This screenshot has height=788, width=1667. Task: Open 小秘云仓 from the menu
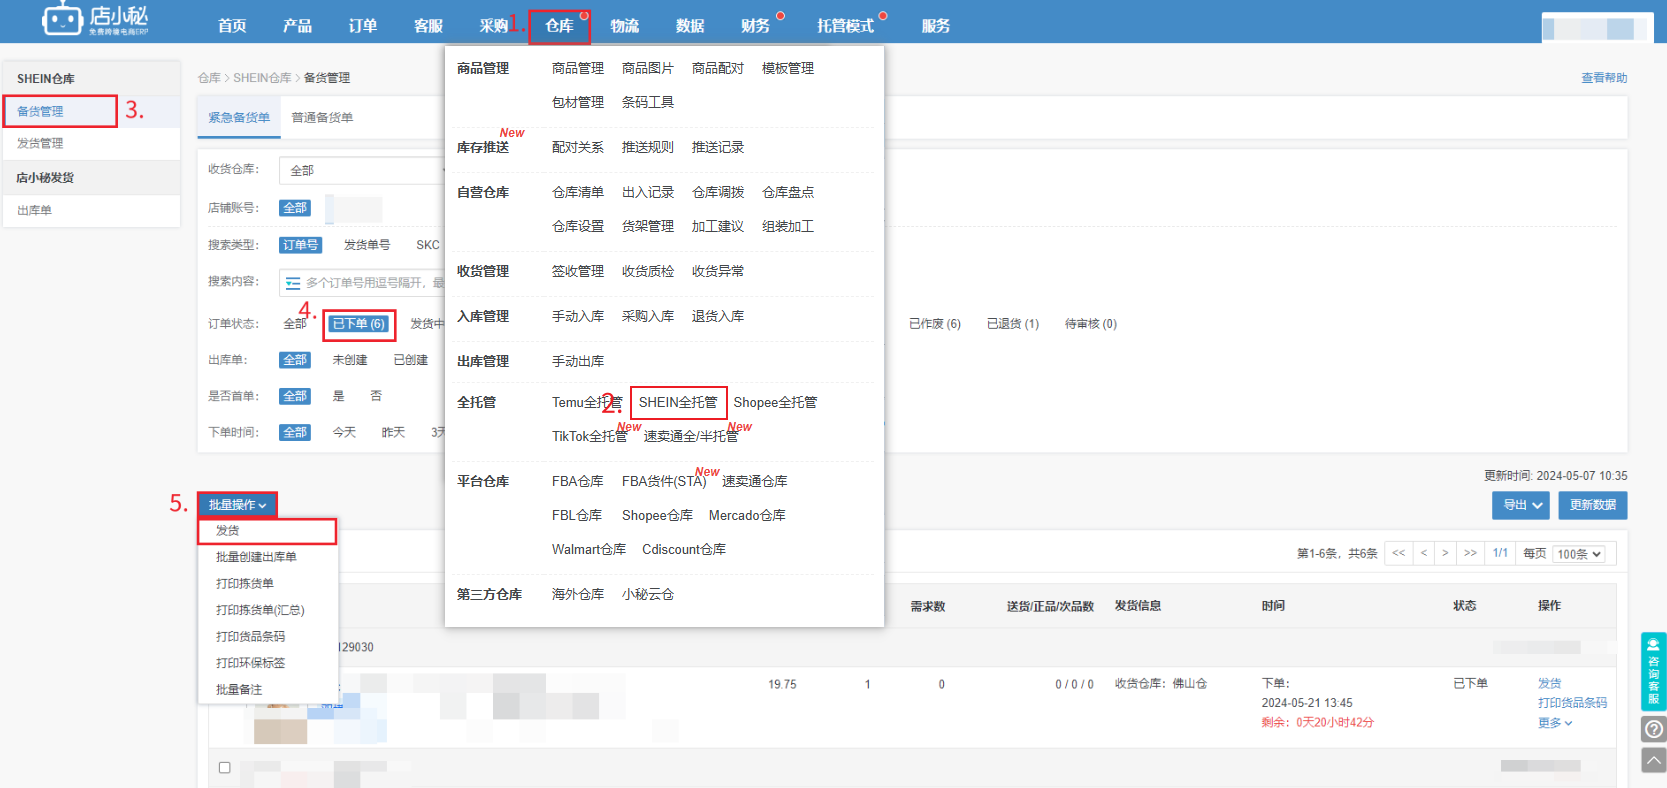click(648, 594)
